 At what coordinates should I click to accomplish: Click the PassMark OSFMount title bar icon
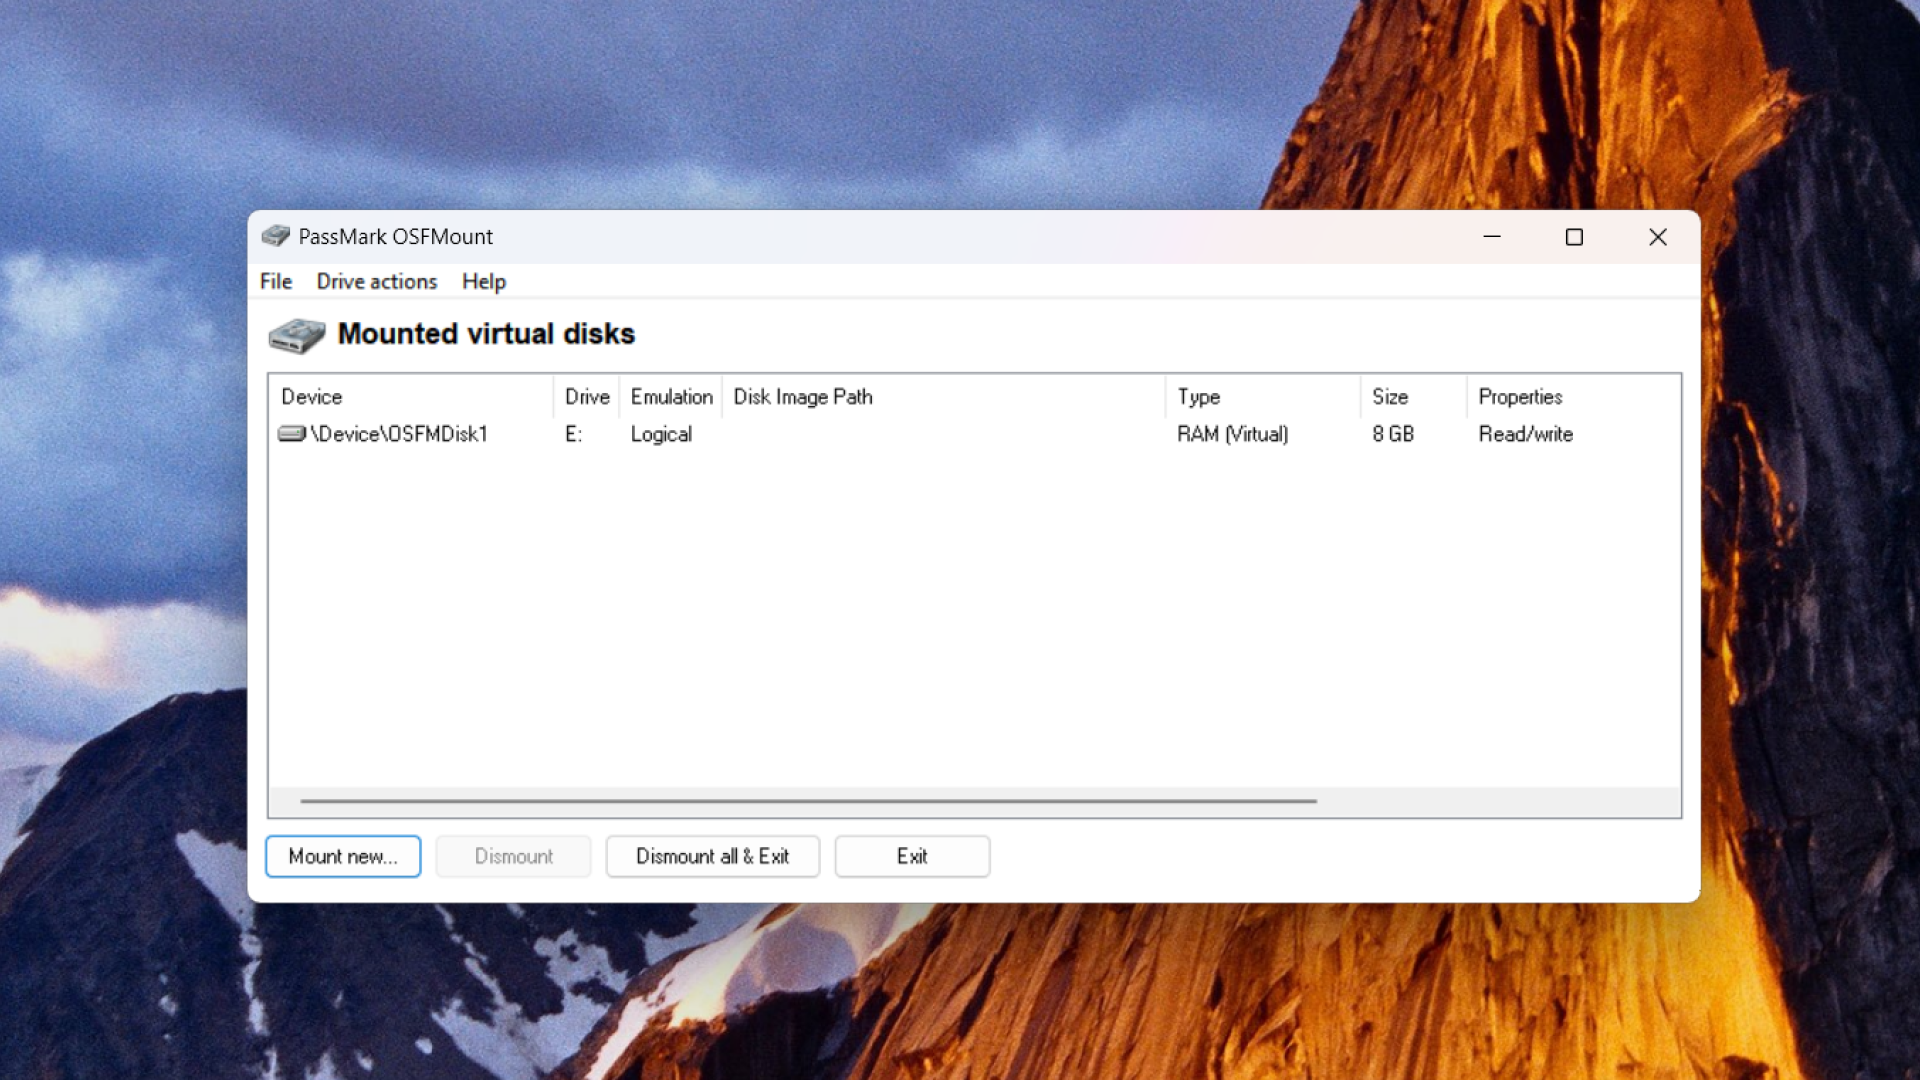tap(275, 236)
